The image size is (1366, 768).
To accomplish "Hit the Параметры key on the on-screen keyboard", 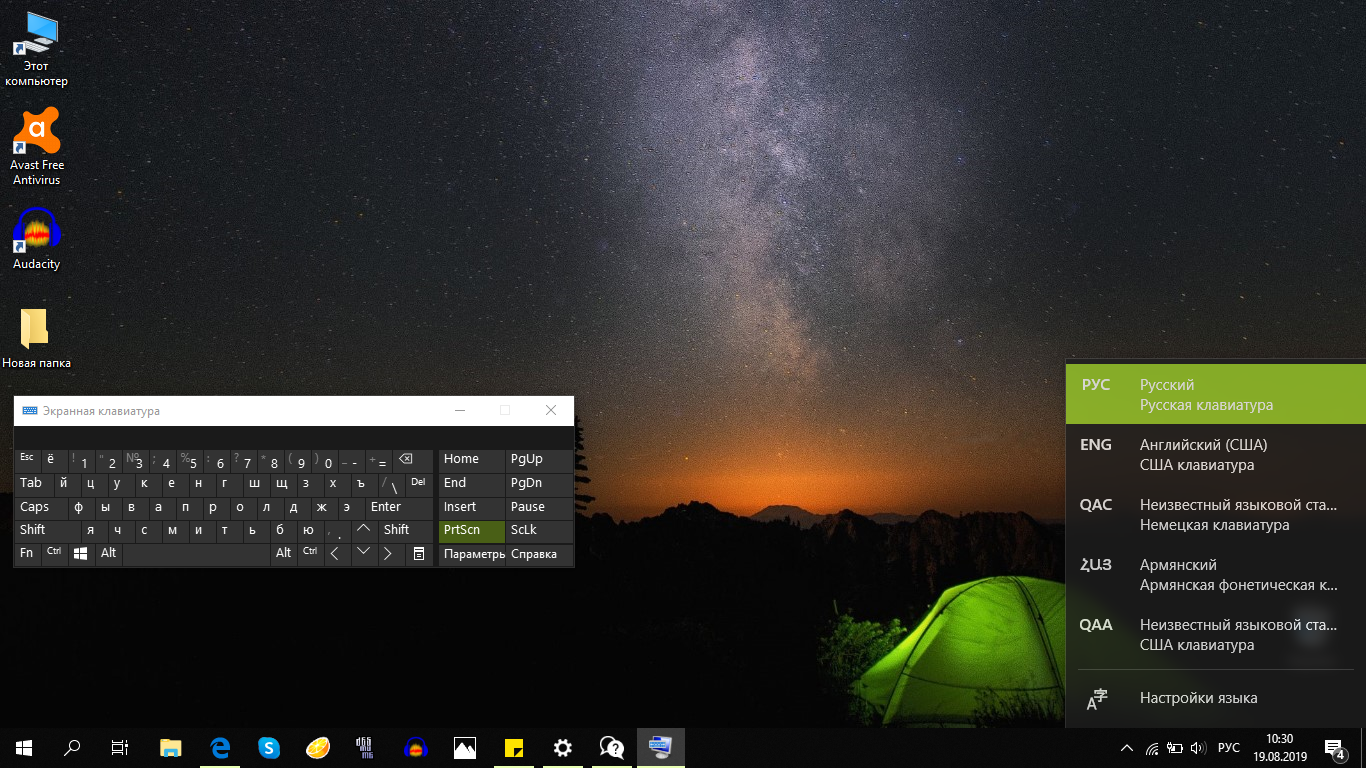I will 472,553.
